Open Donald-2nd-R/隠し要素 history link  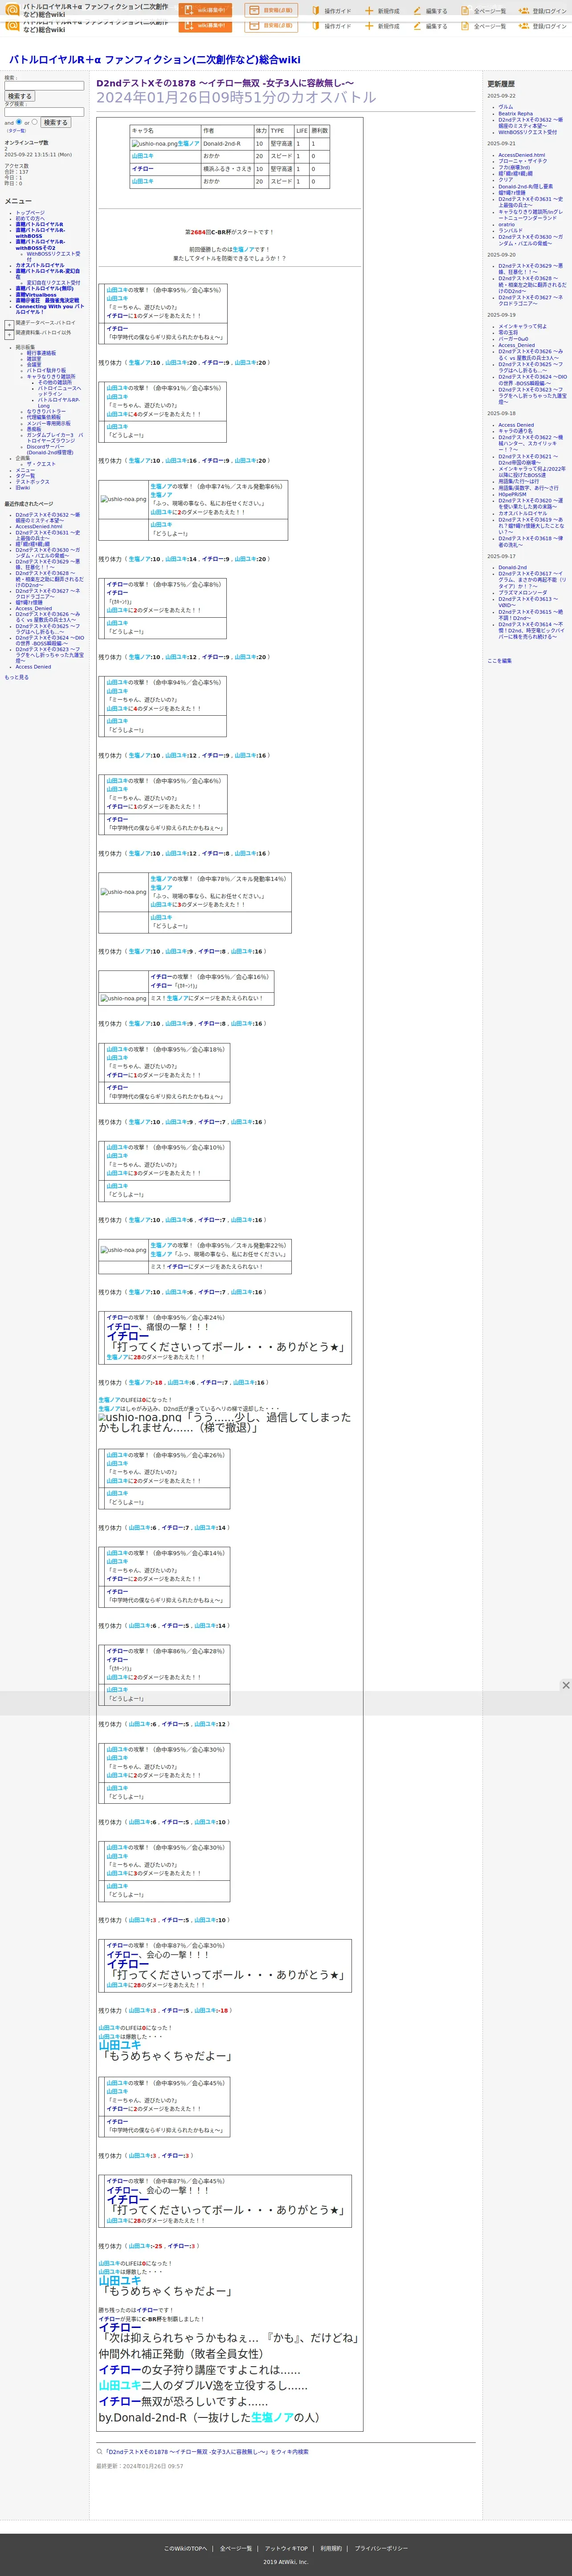(526, 186)
